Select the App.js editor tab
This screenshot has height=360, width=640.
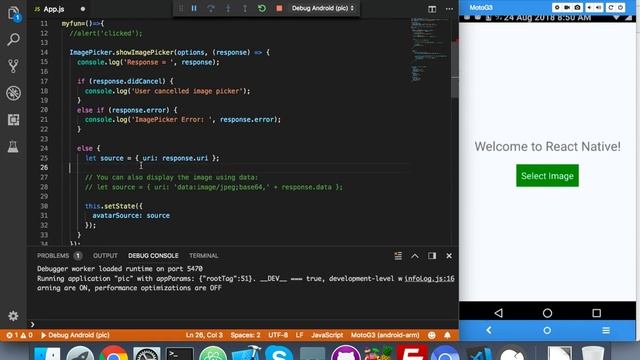tap(54, 9)
